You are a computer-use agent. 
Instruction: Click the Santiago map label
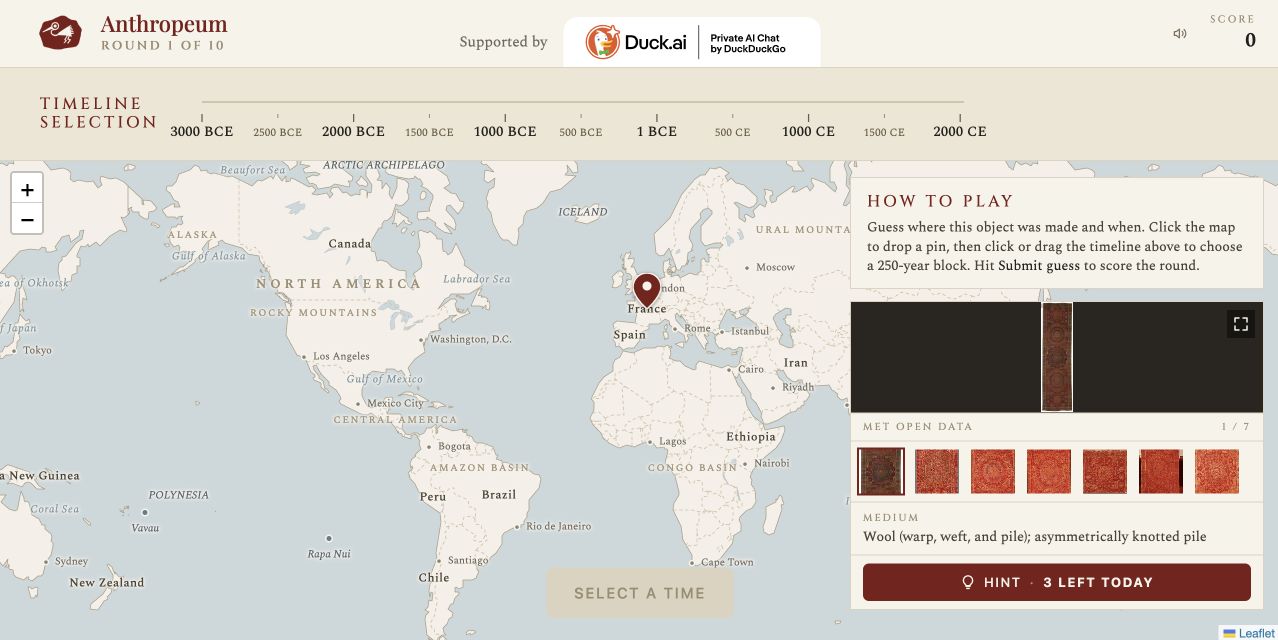pos(468,561)
